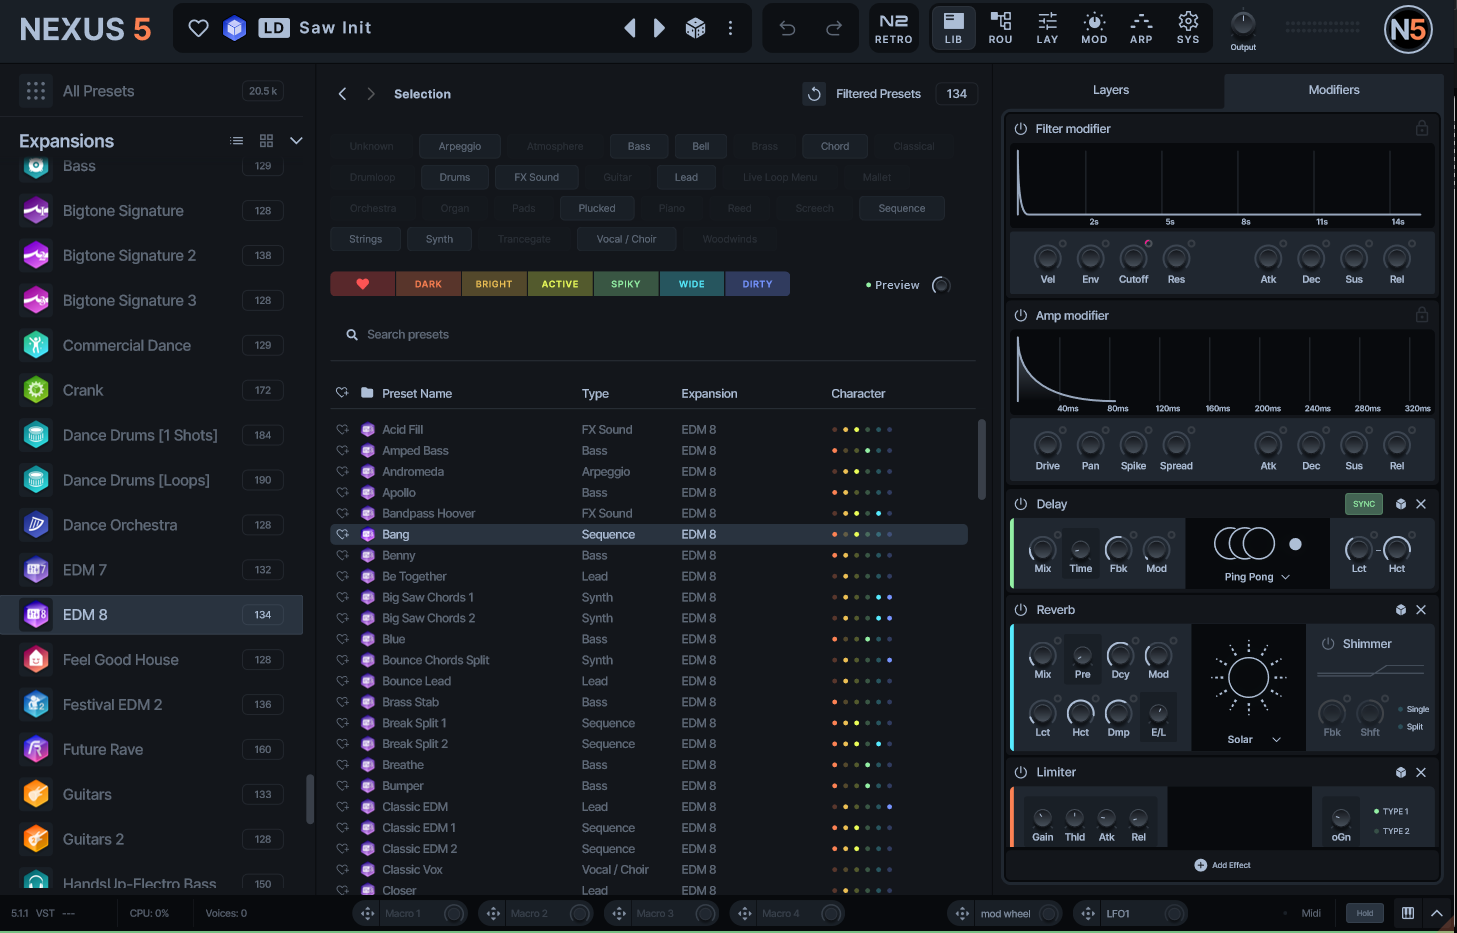Open the Solar reverb type dropdown
Viewport: 1457px width, 933px height.
pyautogui.click(x=1254, y=740)
